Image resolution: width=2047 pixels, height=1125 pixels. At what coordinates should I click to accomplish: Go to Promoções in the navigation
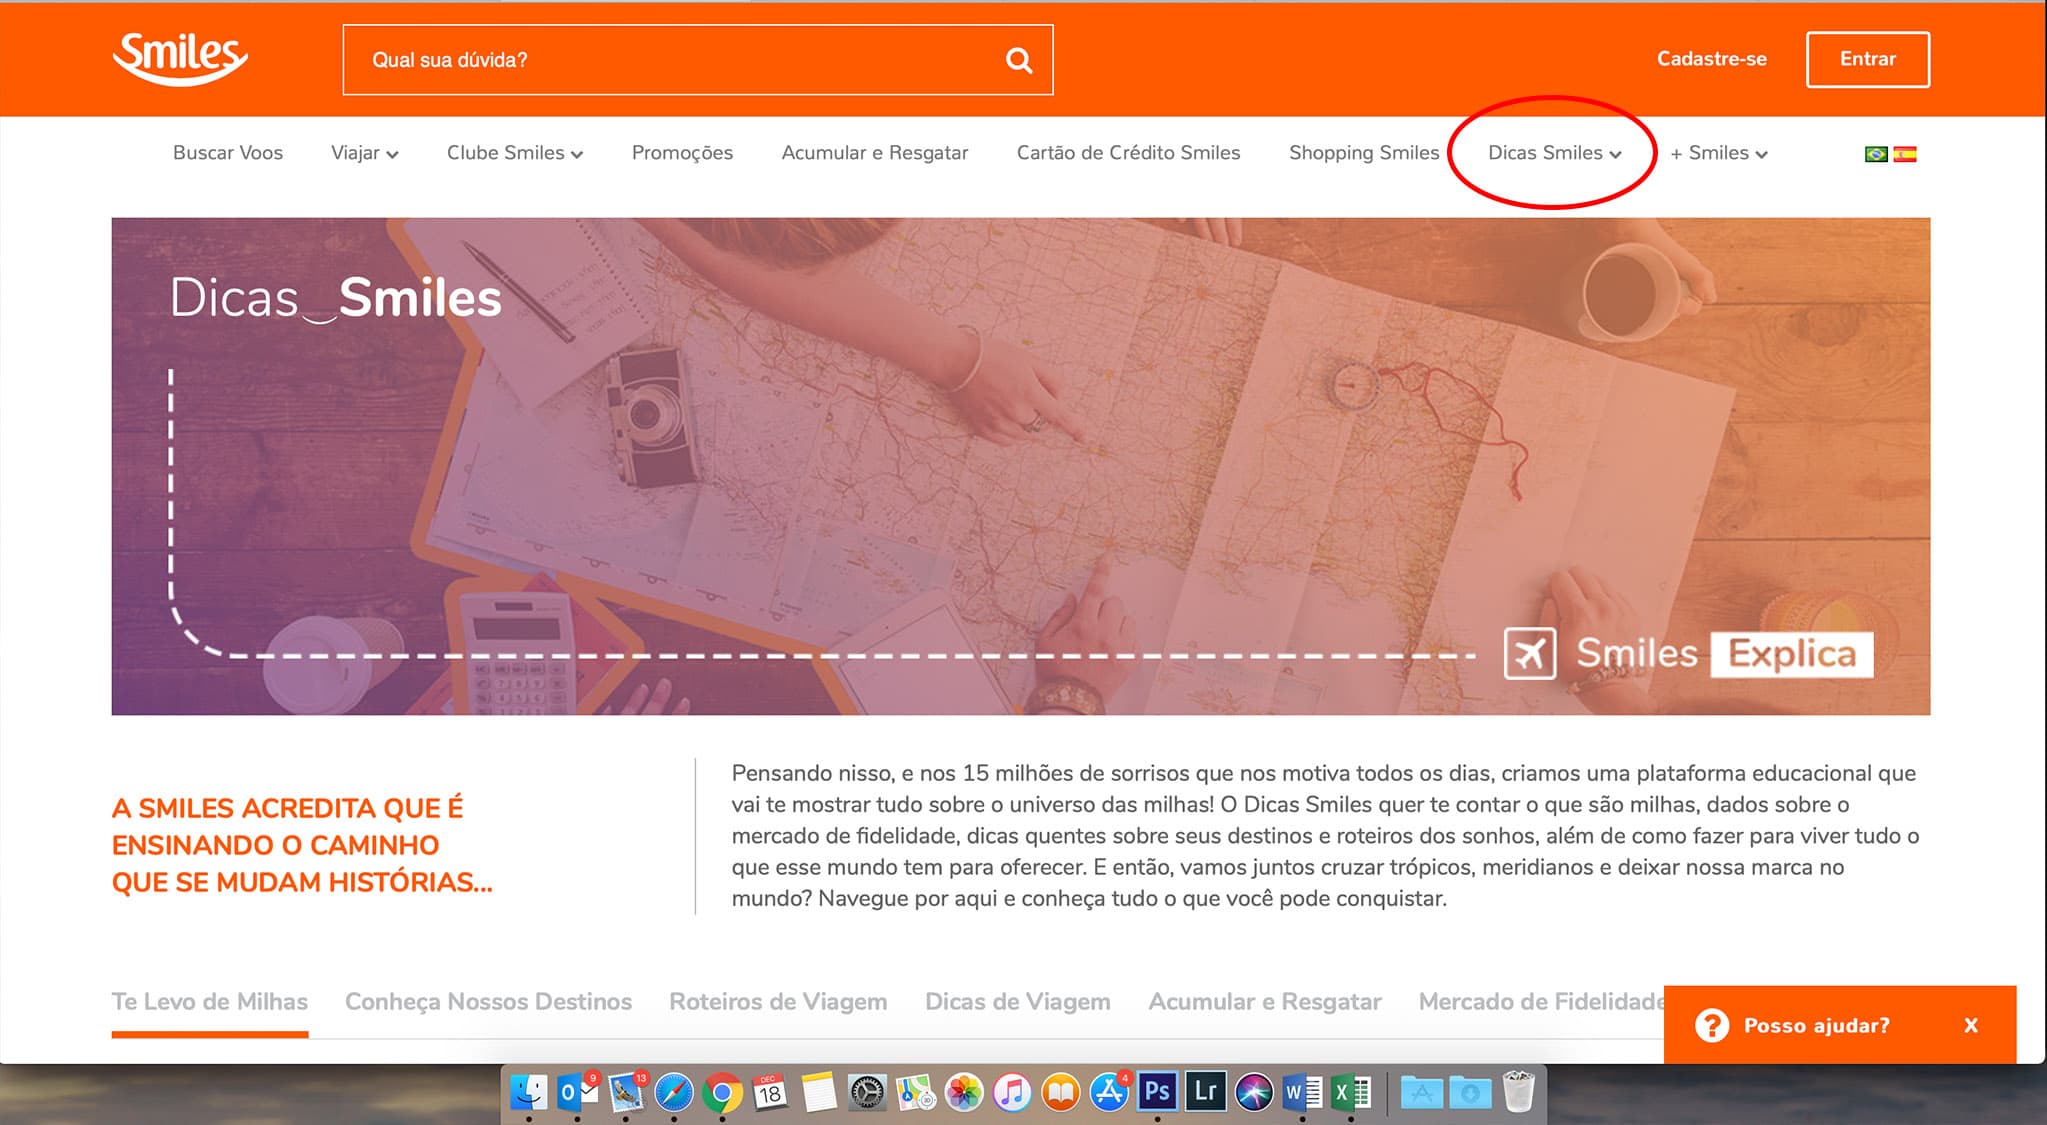point(682,153)
